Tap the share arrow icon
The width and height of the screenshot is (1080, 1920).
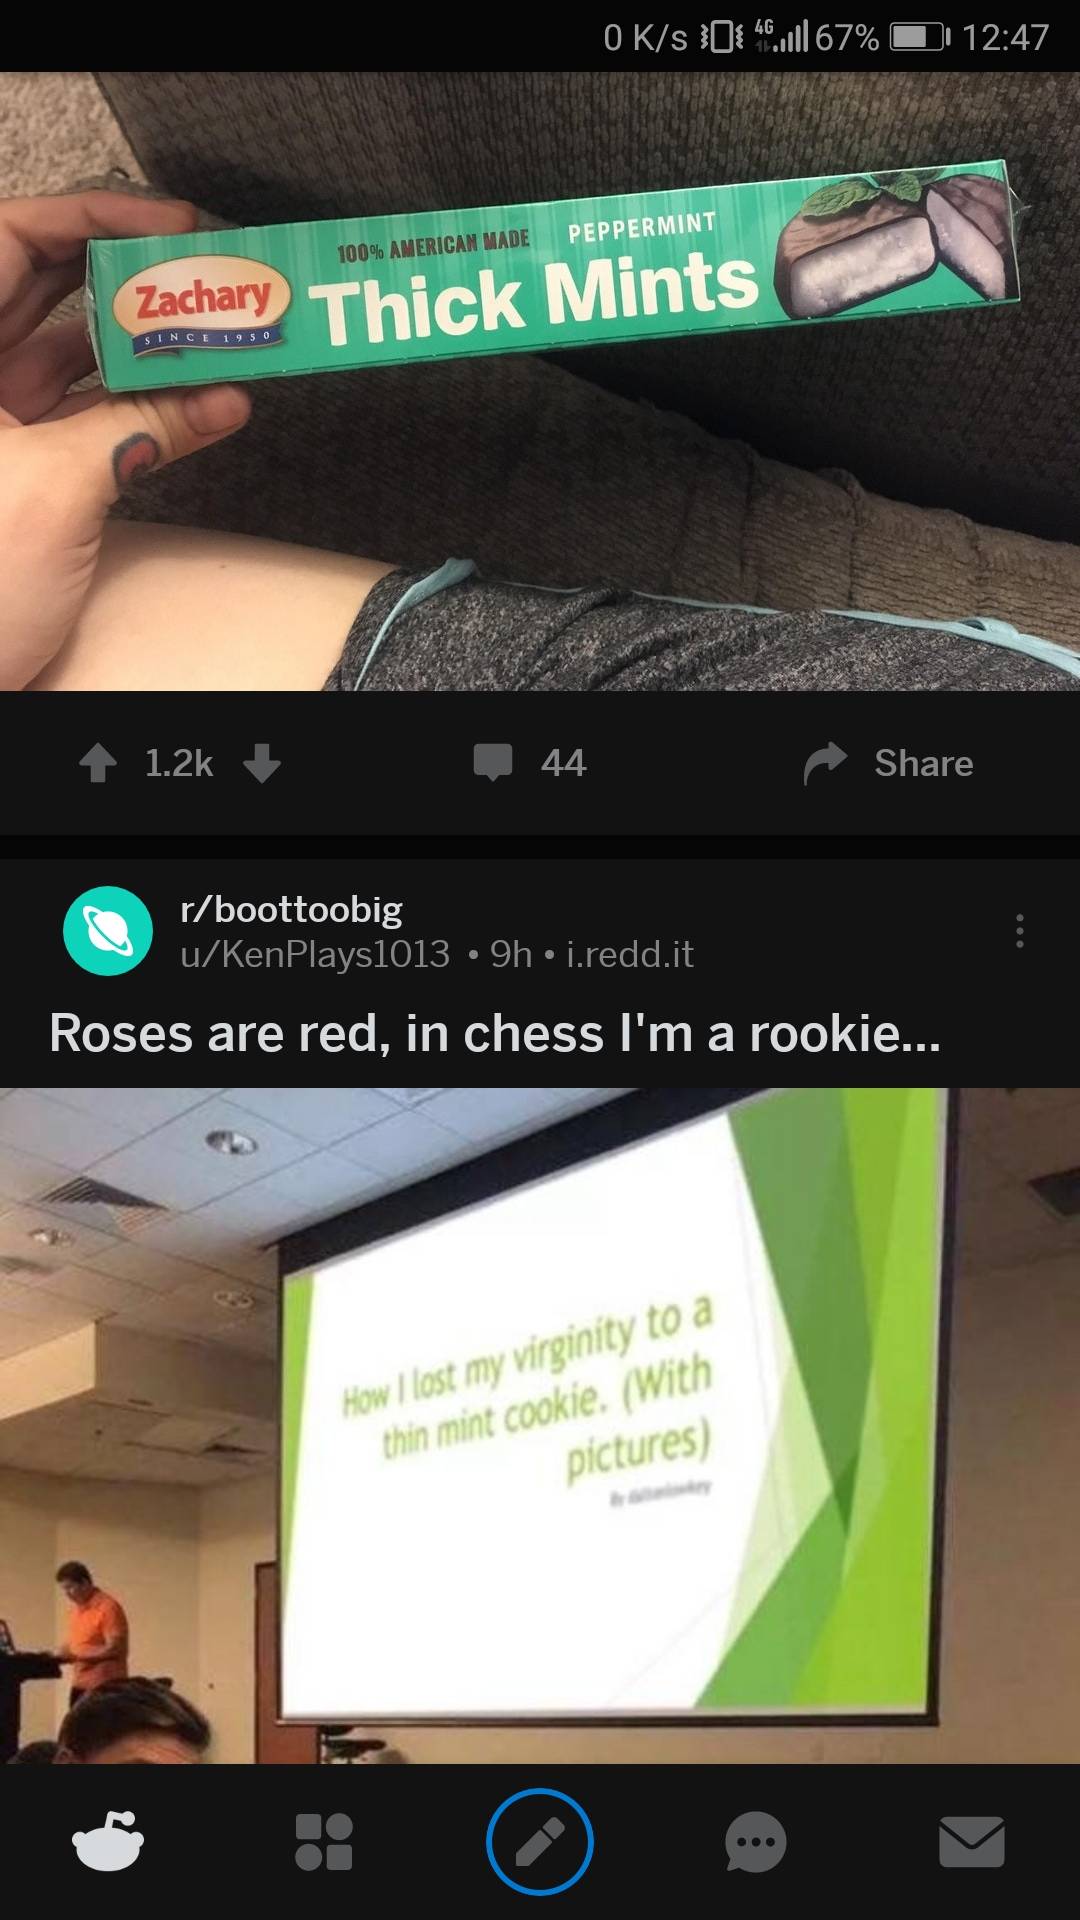825,763
